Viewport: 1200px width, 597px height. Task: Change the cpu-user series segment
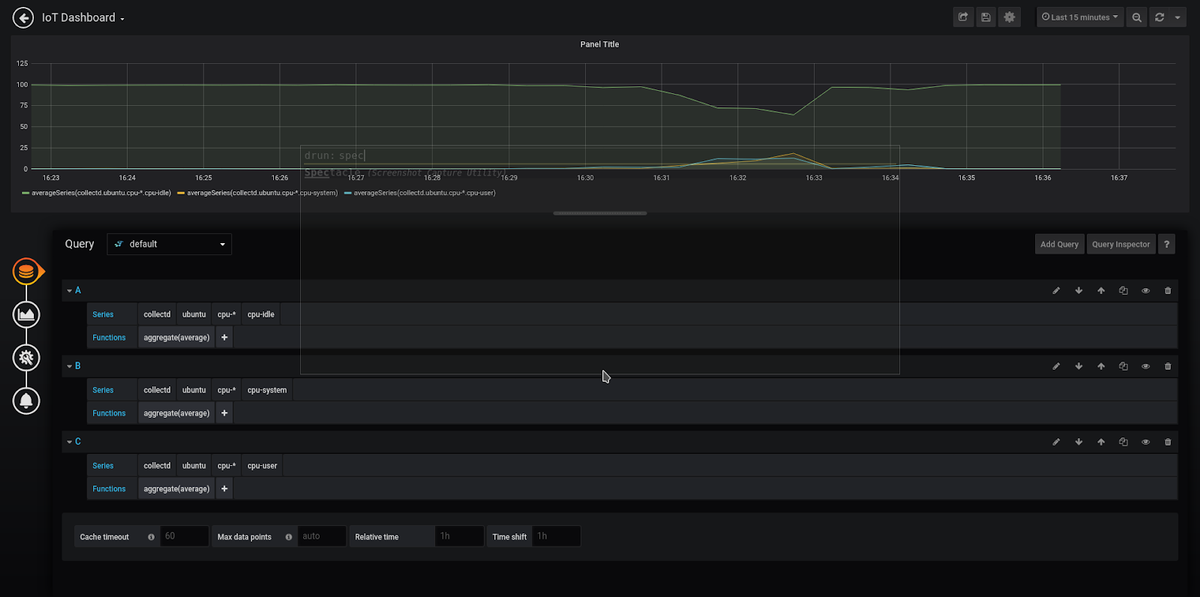pyautogui.click(x=262, y=465)
